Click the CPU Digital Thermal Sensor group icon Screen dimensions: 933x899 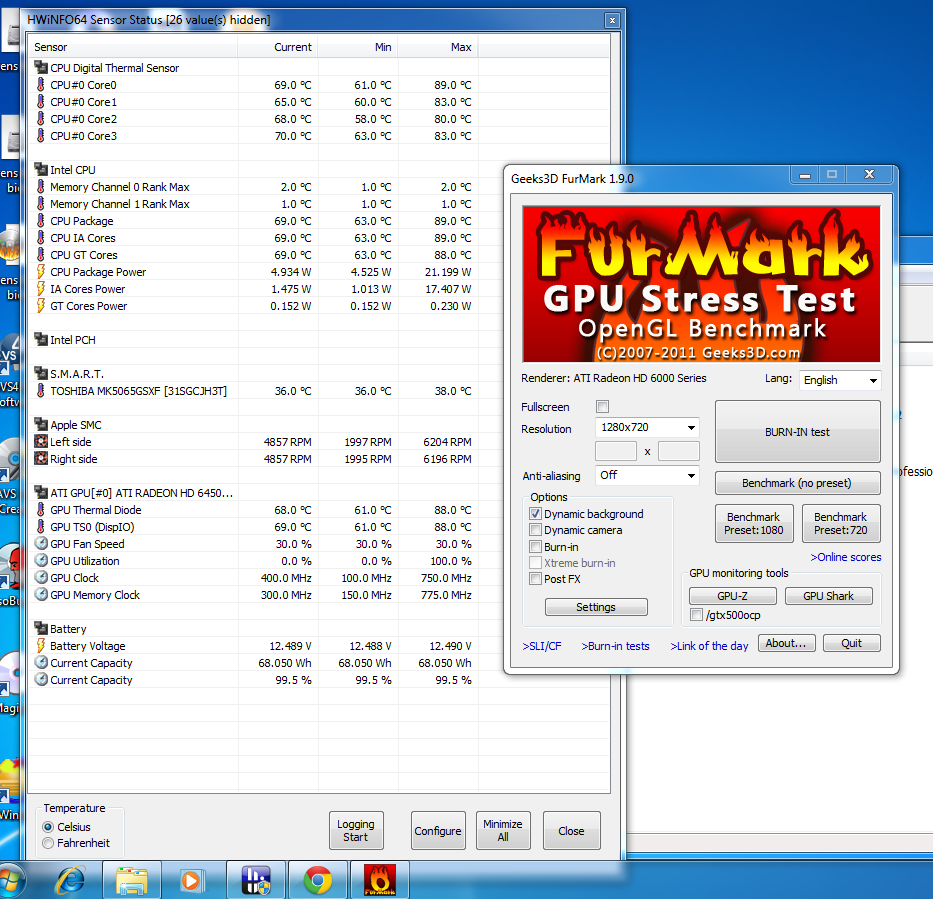41,67
